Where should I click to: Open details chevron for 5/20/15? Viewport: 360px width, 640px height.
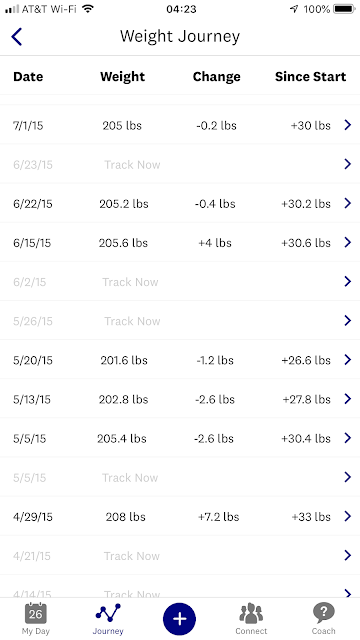tap(347, 360)
